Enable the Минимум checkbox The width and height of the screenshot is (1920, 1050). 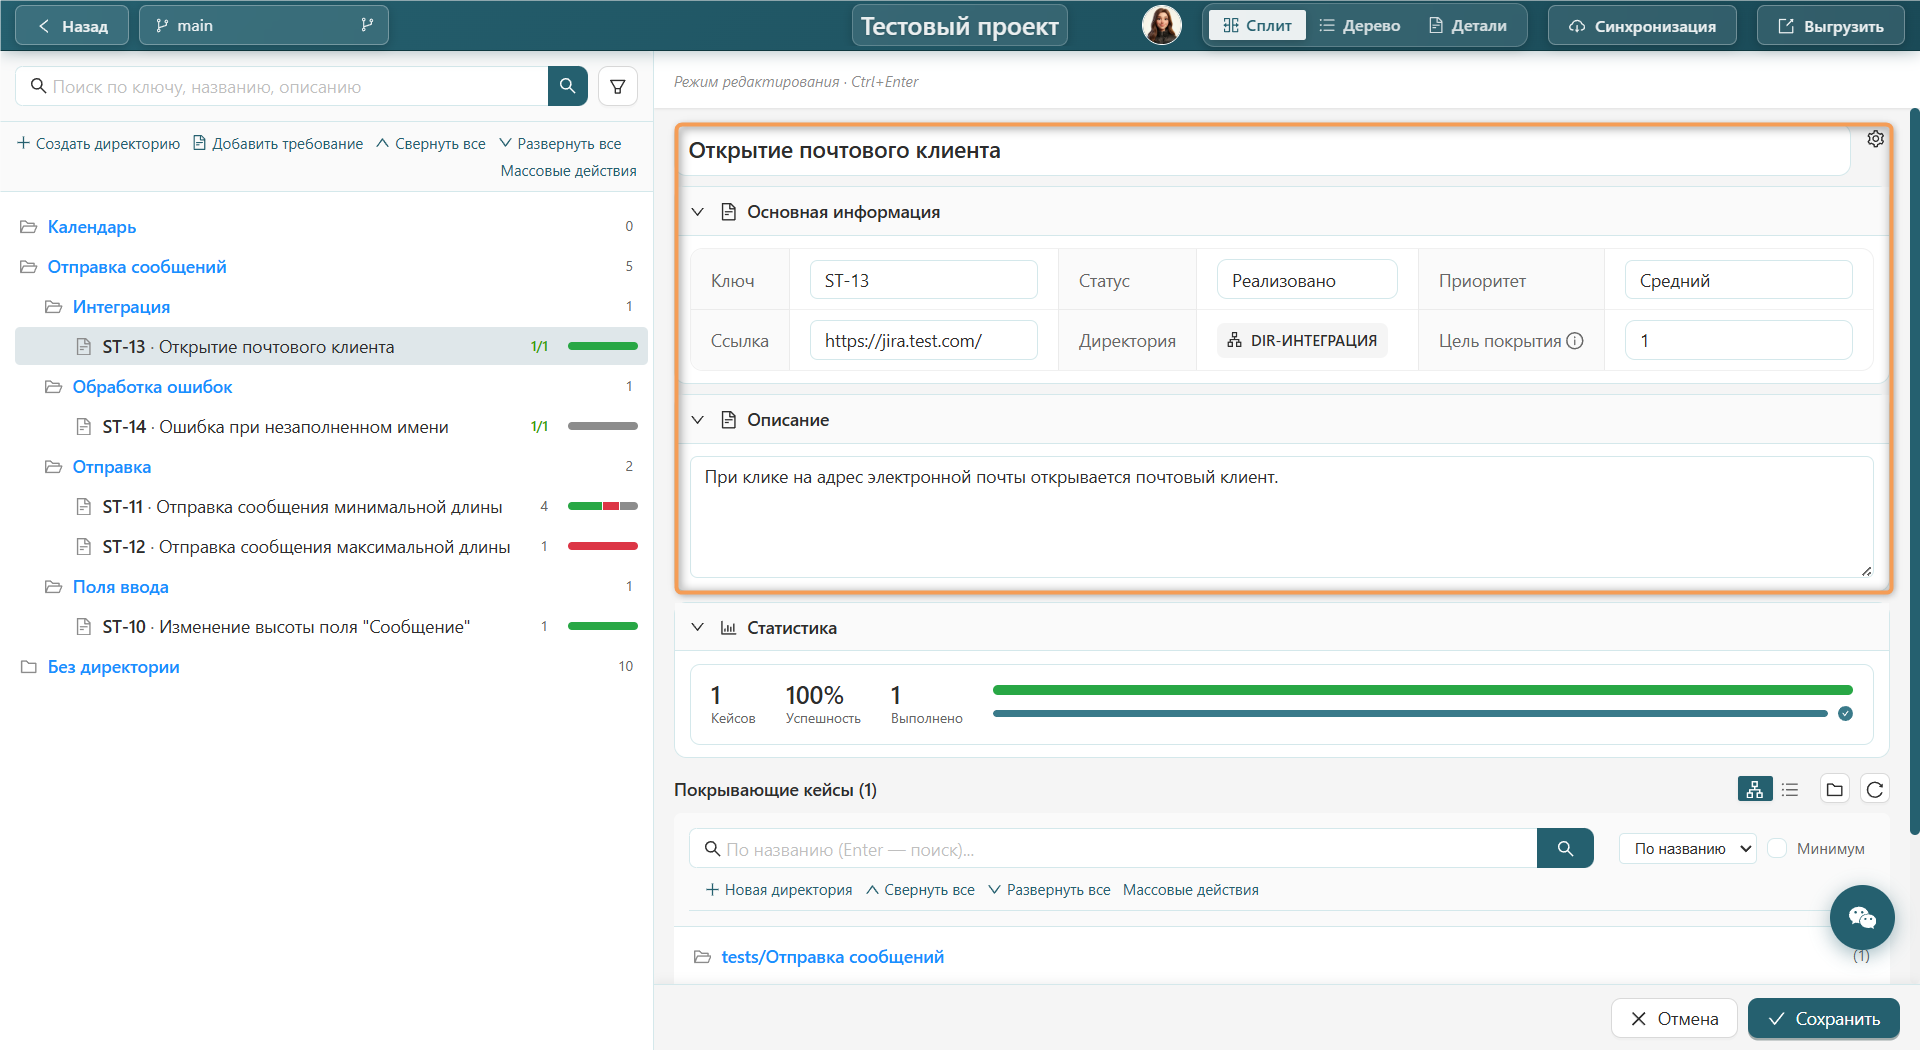coord(1777,848)
